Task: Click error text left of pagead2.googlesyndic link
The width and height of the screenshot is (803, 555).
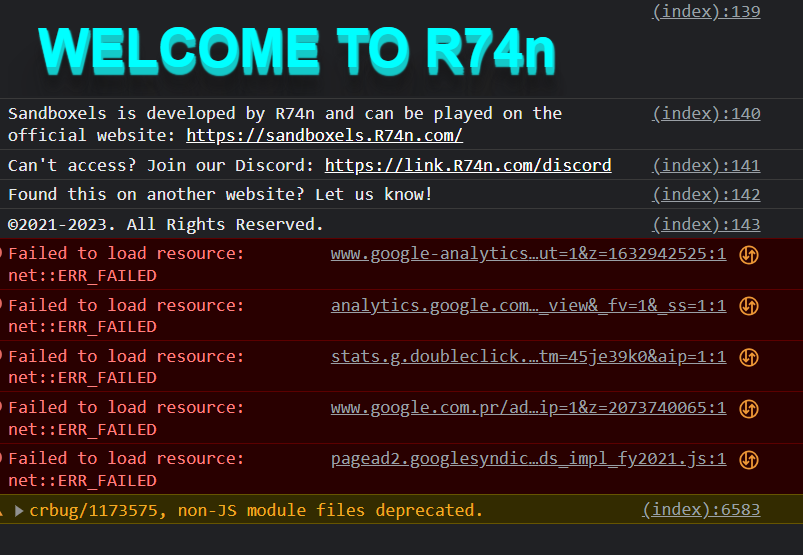Action: point(126,469)
